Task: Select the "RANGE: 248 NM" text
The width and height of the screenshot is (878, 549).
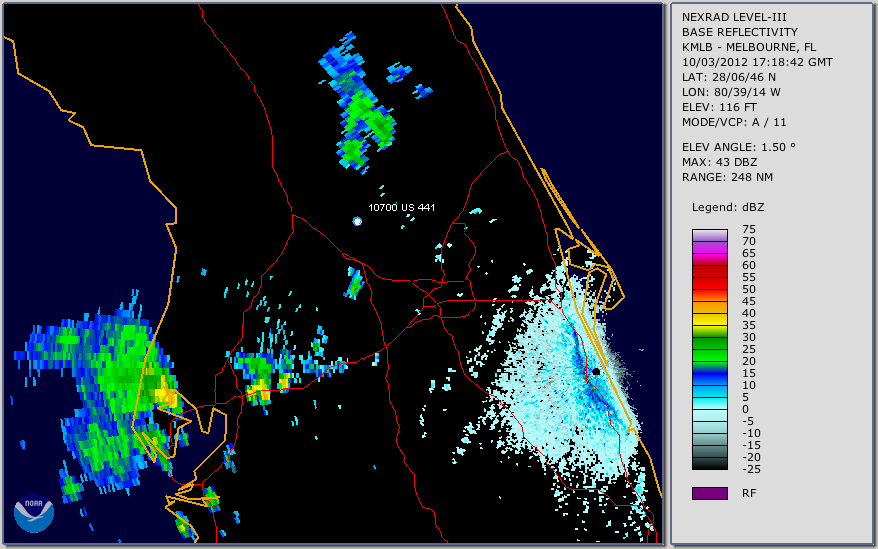Action: (727, 178)
